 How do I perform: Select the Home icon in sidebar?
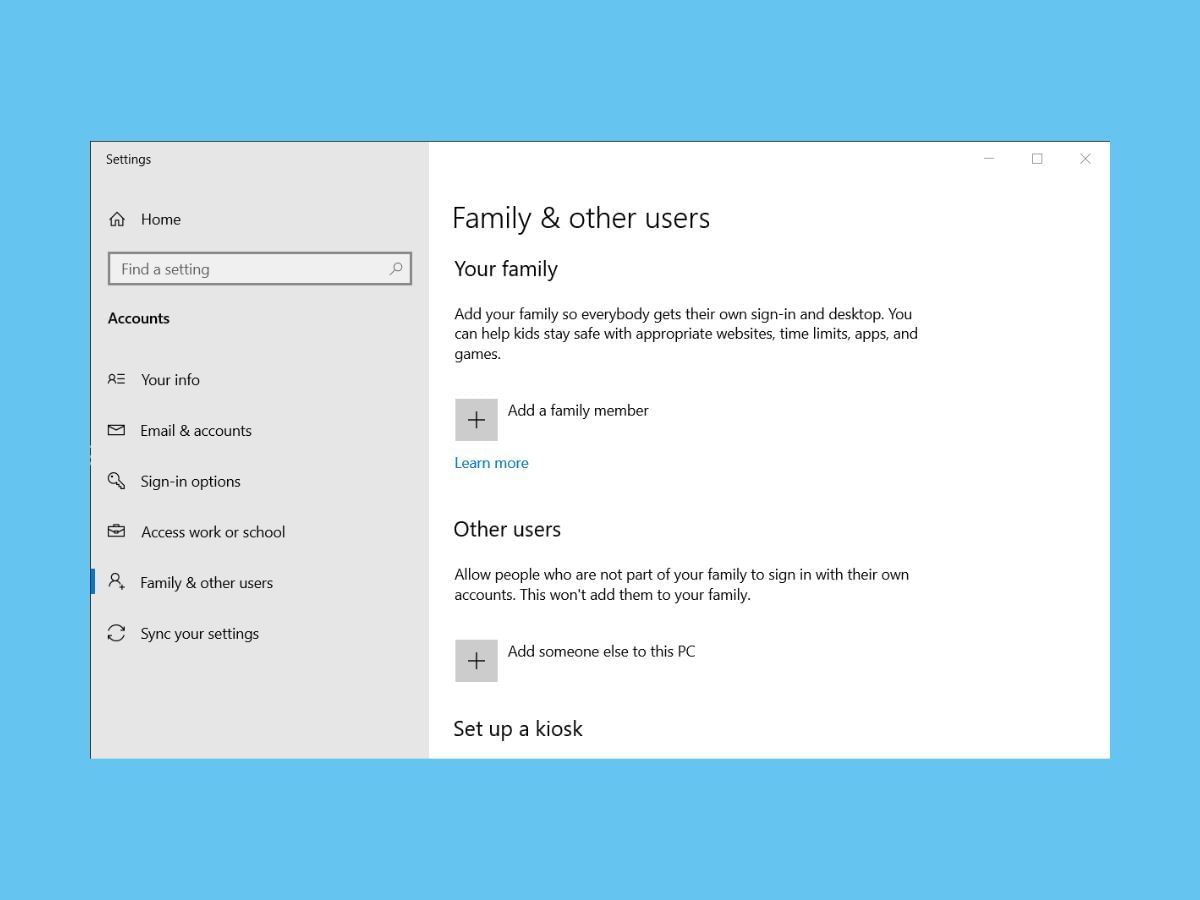click(117, 219)
